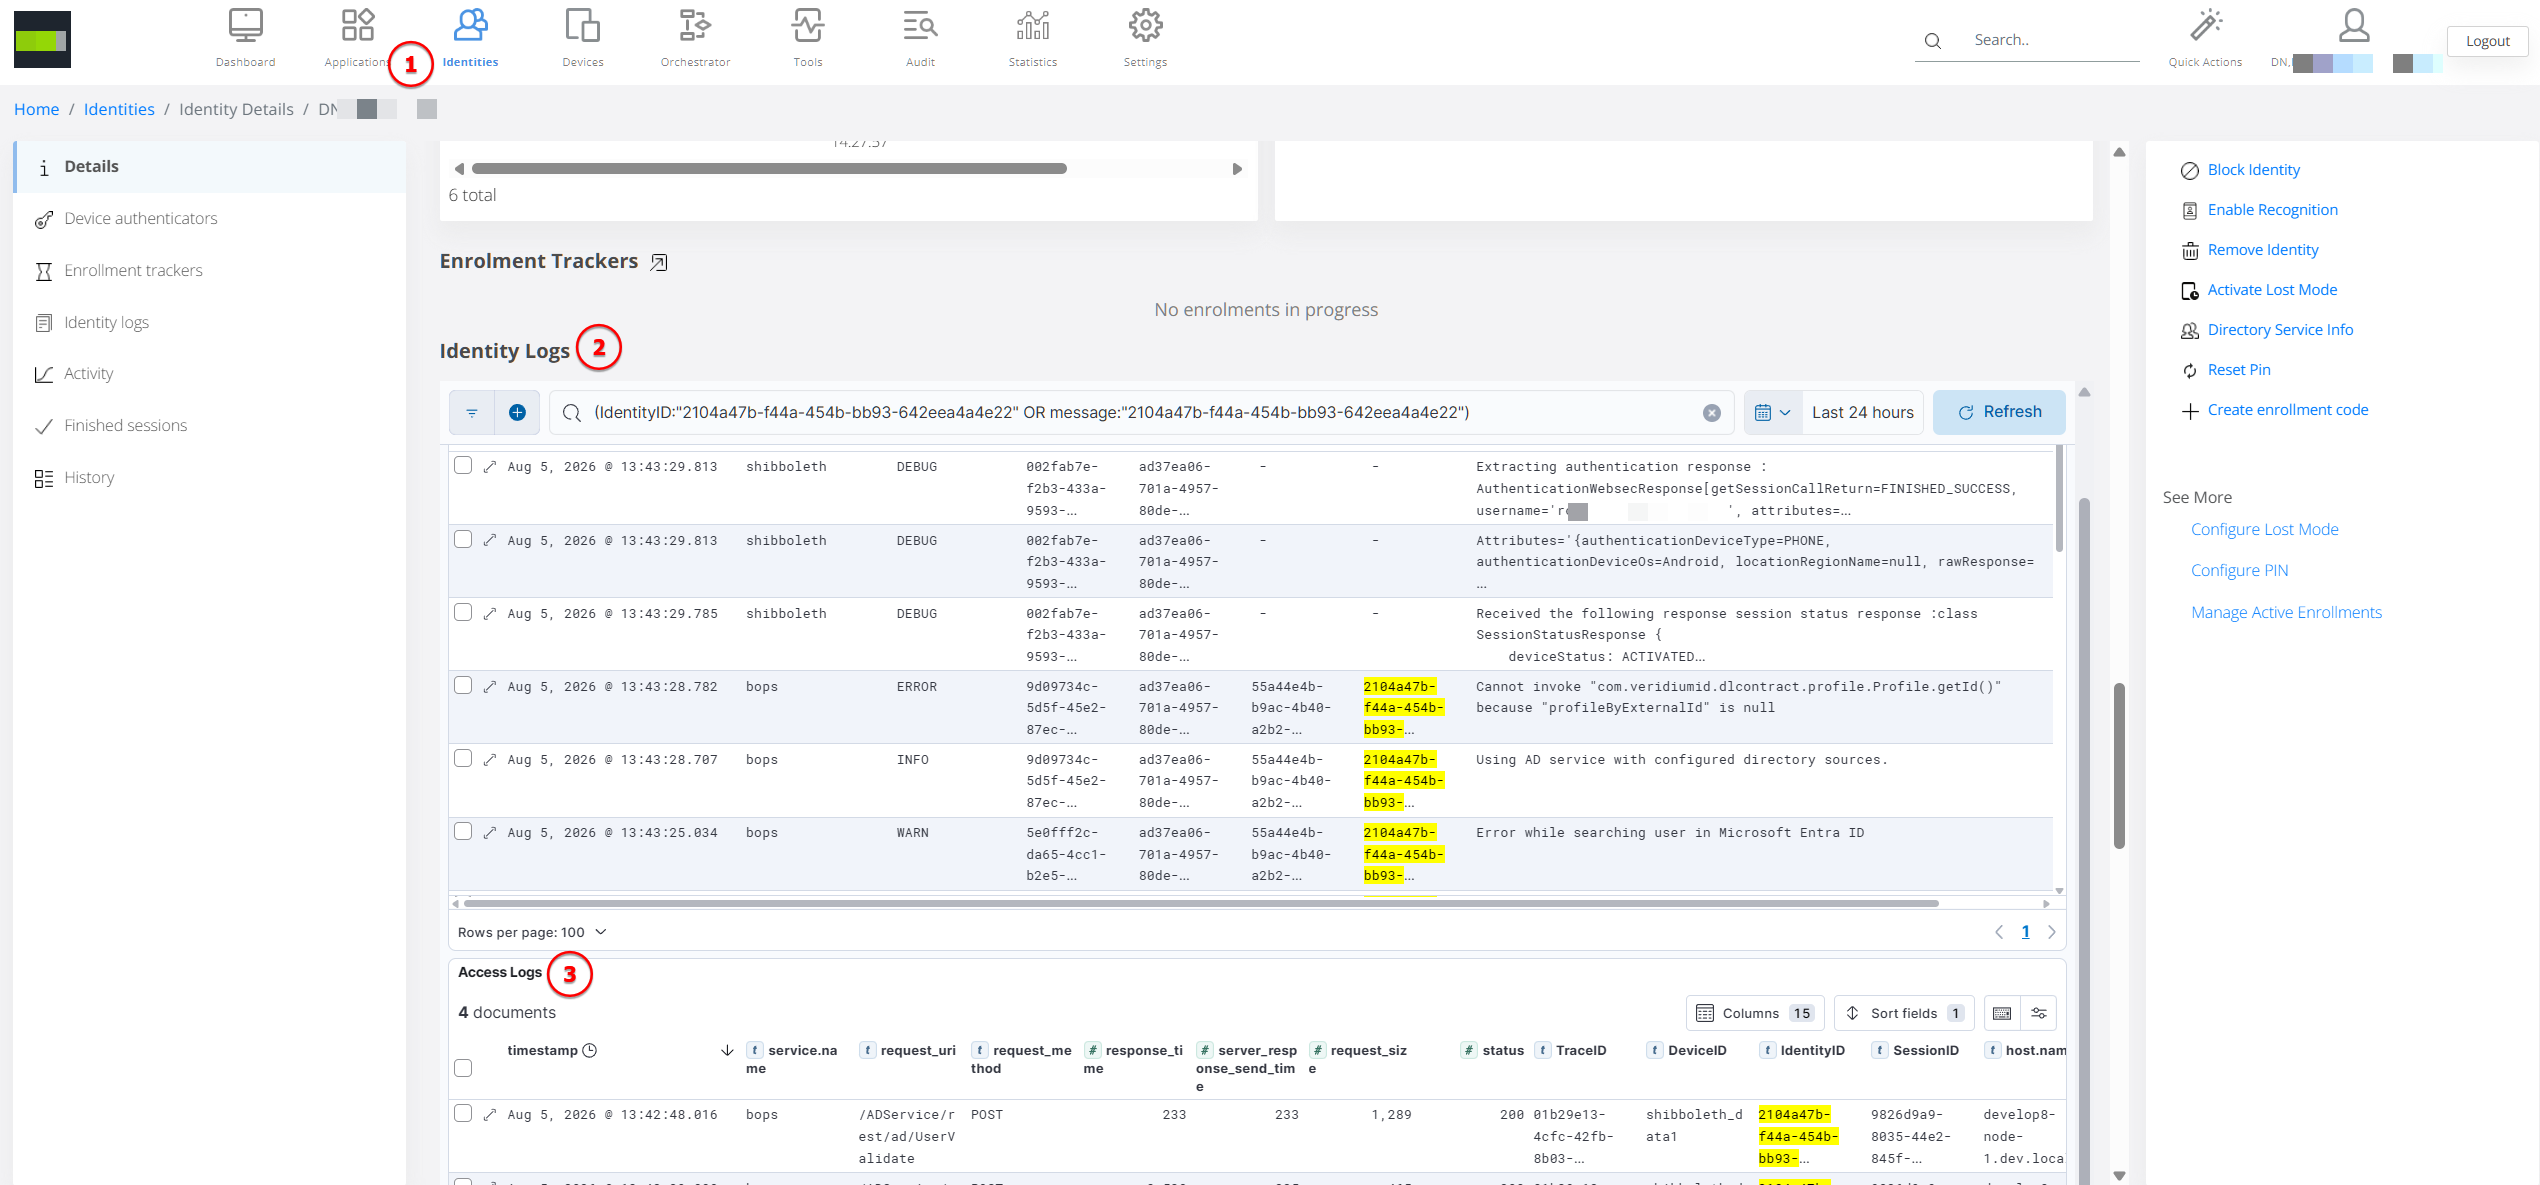Click the top search magnifier icon
2540x1185 pixels.
pyautogui.click(x=1933, y=41)
